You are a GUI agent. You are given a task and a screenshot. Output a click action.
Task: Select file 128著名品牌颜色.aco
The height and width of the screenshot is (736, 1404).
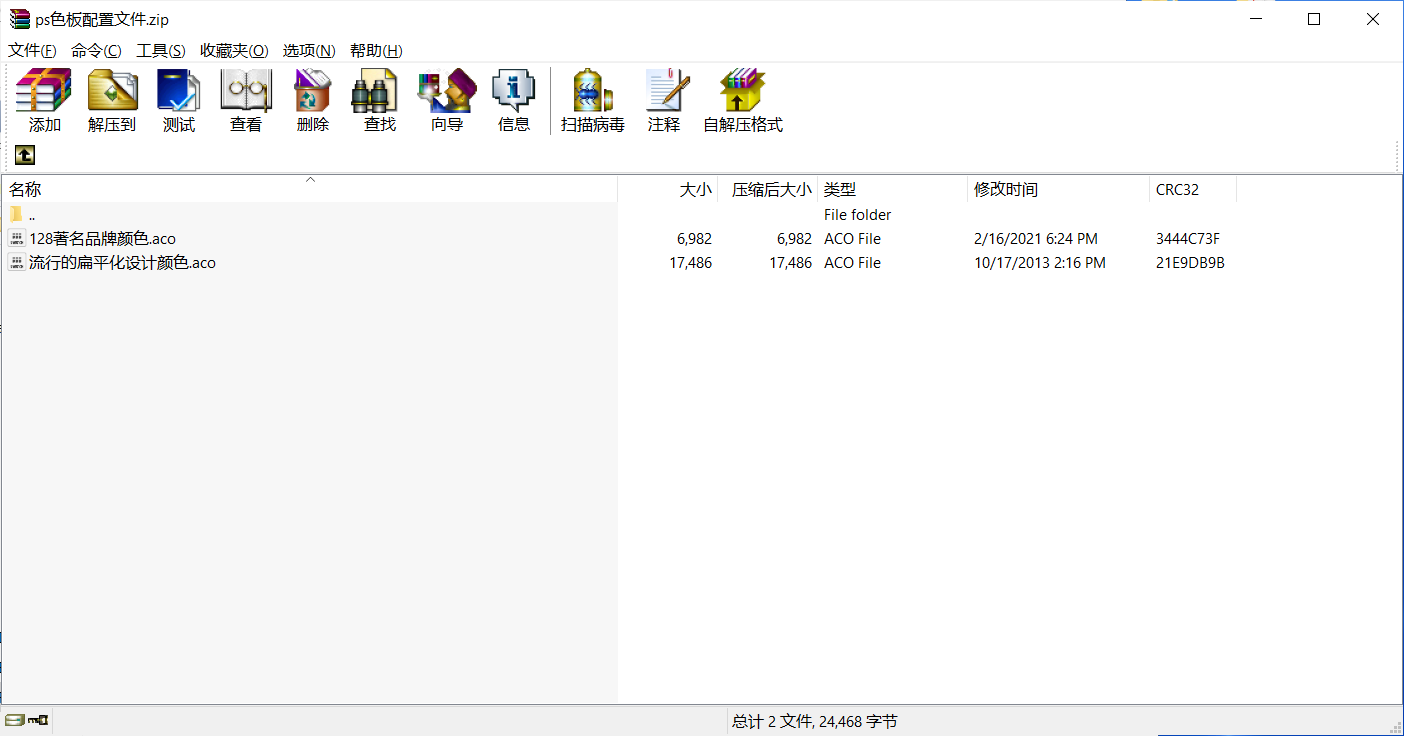tap(102, 239)
